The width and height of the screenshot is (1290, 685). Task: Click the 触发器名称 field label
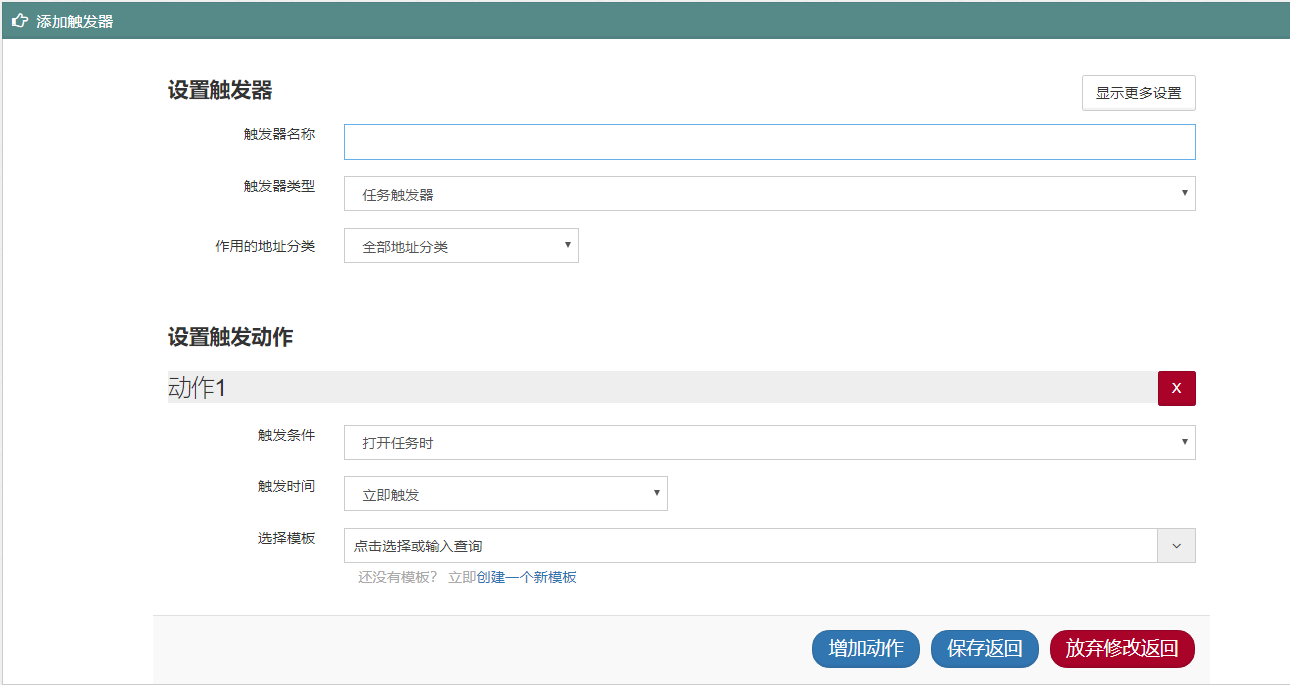[x=279, y=134]
